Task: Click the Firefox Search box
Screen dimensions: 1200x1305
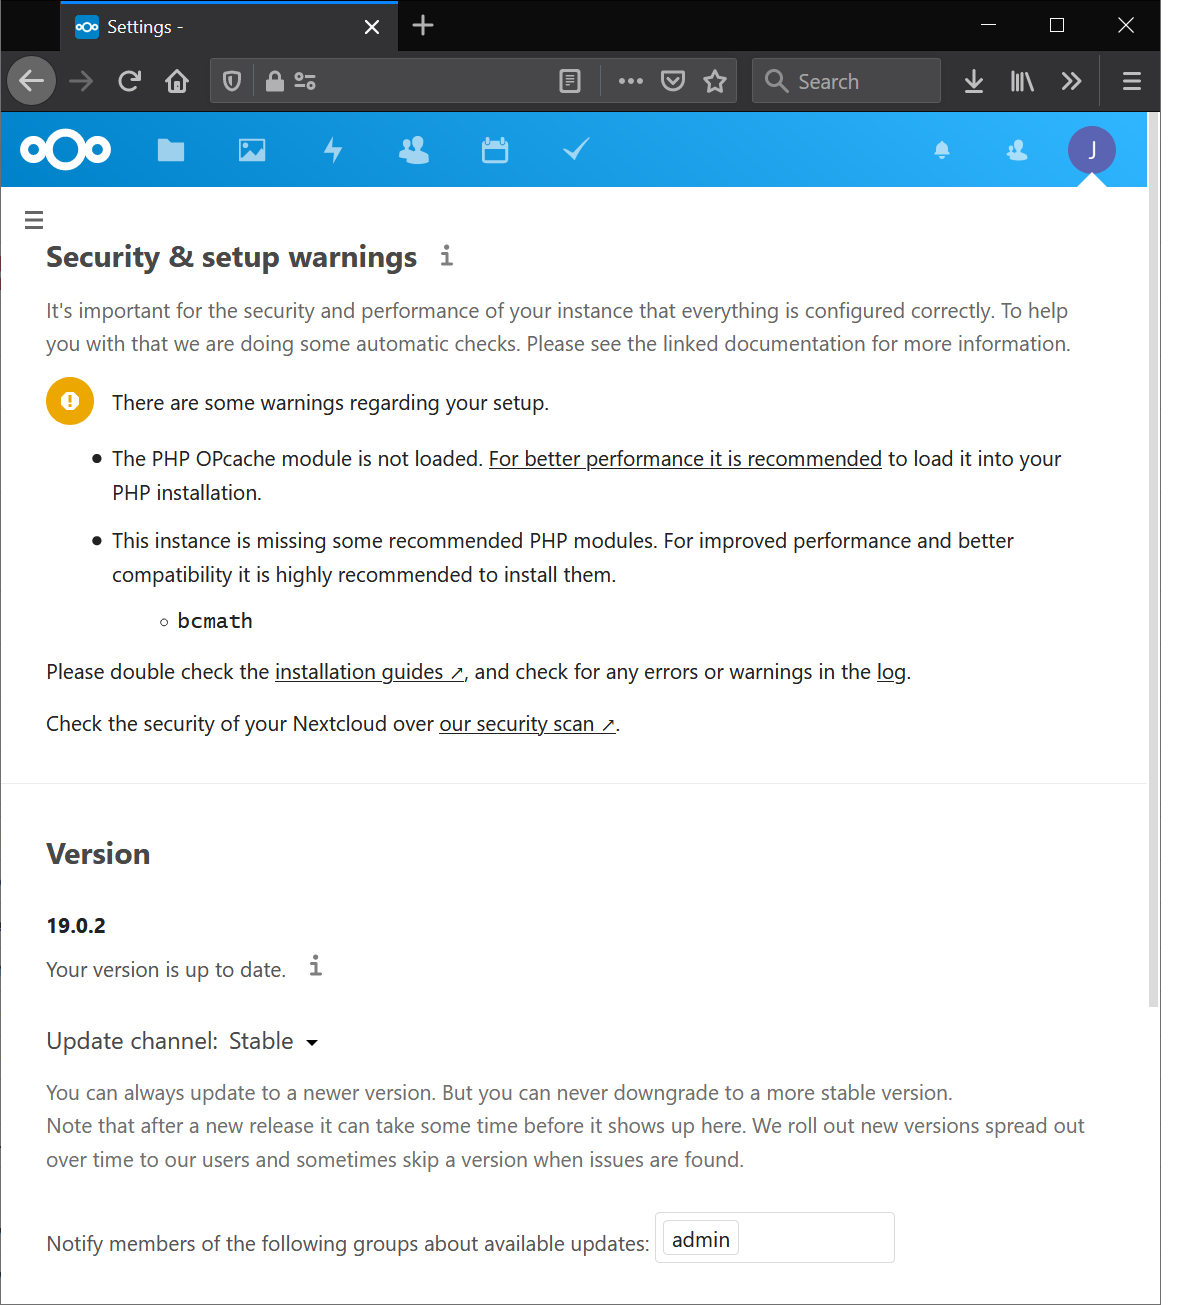Action: [846, 81]
